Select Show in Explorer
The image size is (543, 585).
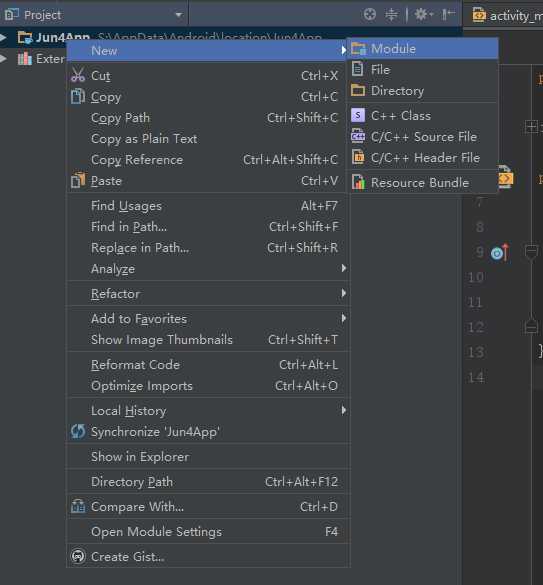207,457
